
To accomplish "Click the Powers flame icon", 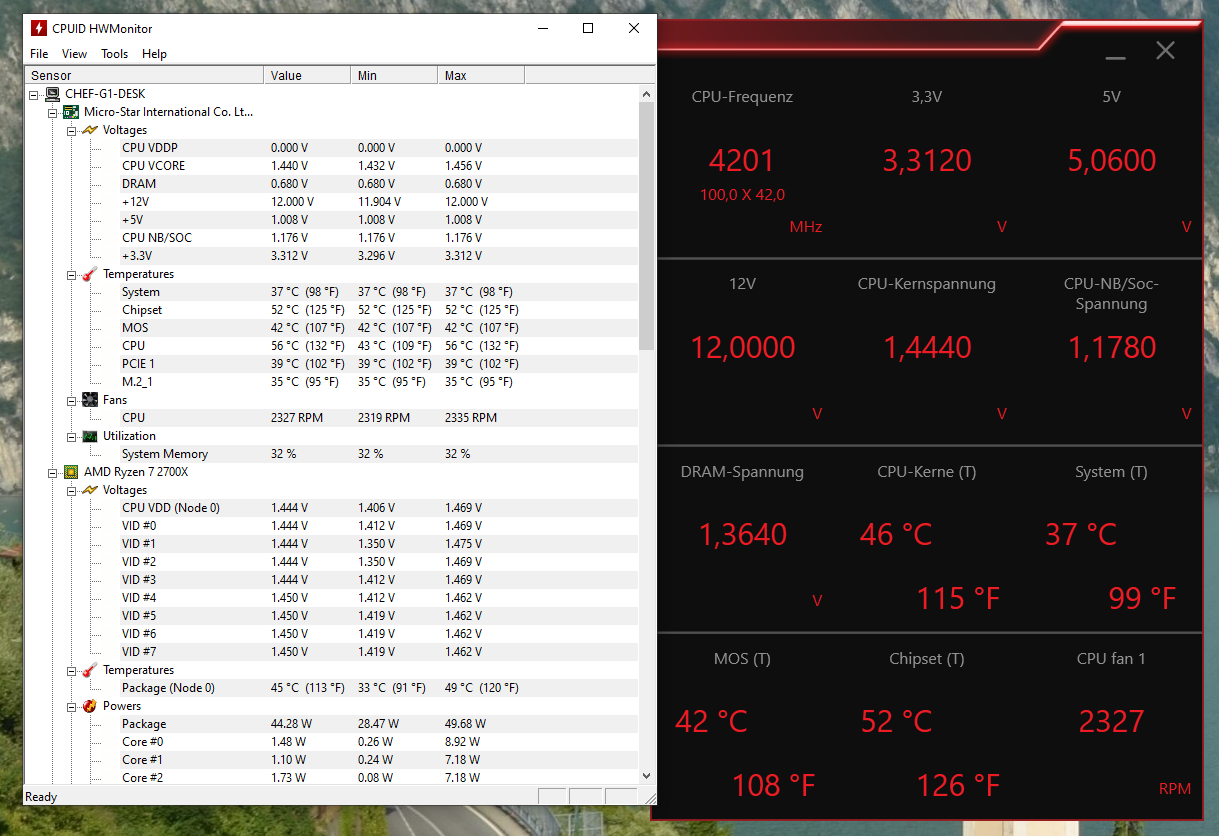I will pyautogui.click(x=89, y=706).
